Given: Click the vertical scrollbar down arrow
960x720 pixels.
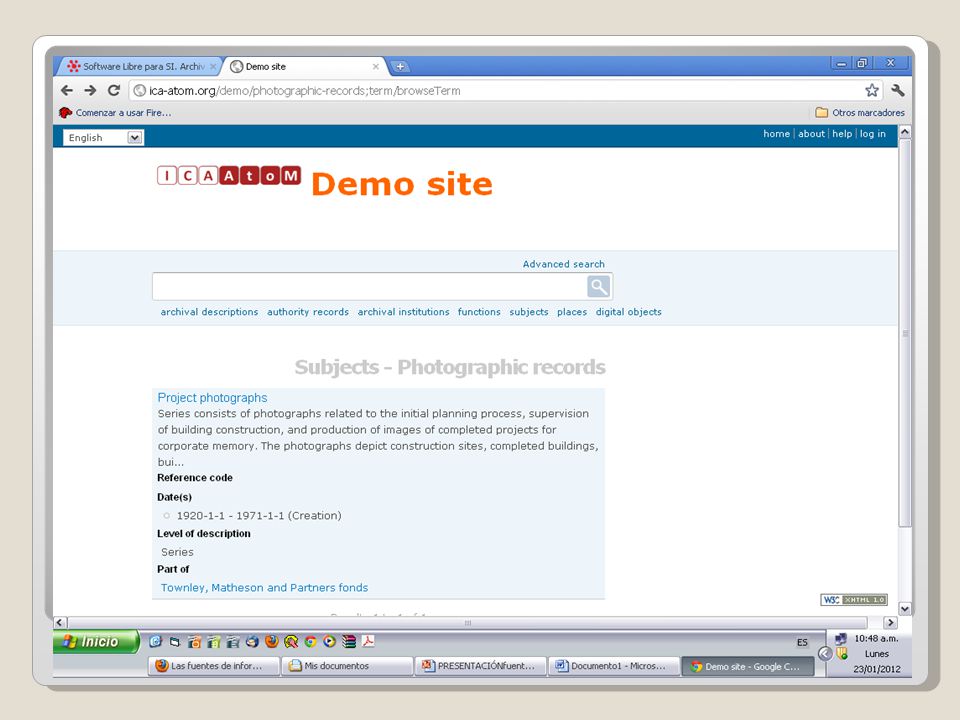Looking at the screenshot, I should click(x=904, y=609).
